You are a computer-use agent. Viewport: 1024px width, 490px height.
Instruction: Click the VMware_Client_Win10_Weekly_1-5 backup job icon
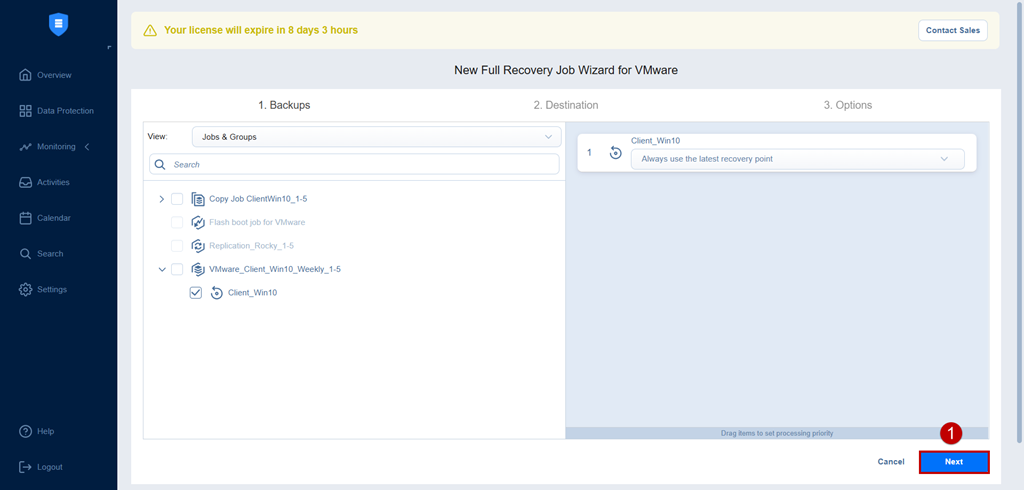point(198,269)
